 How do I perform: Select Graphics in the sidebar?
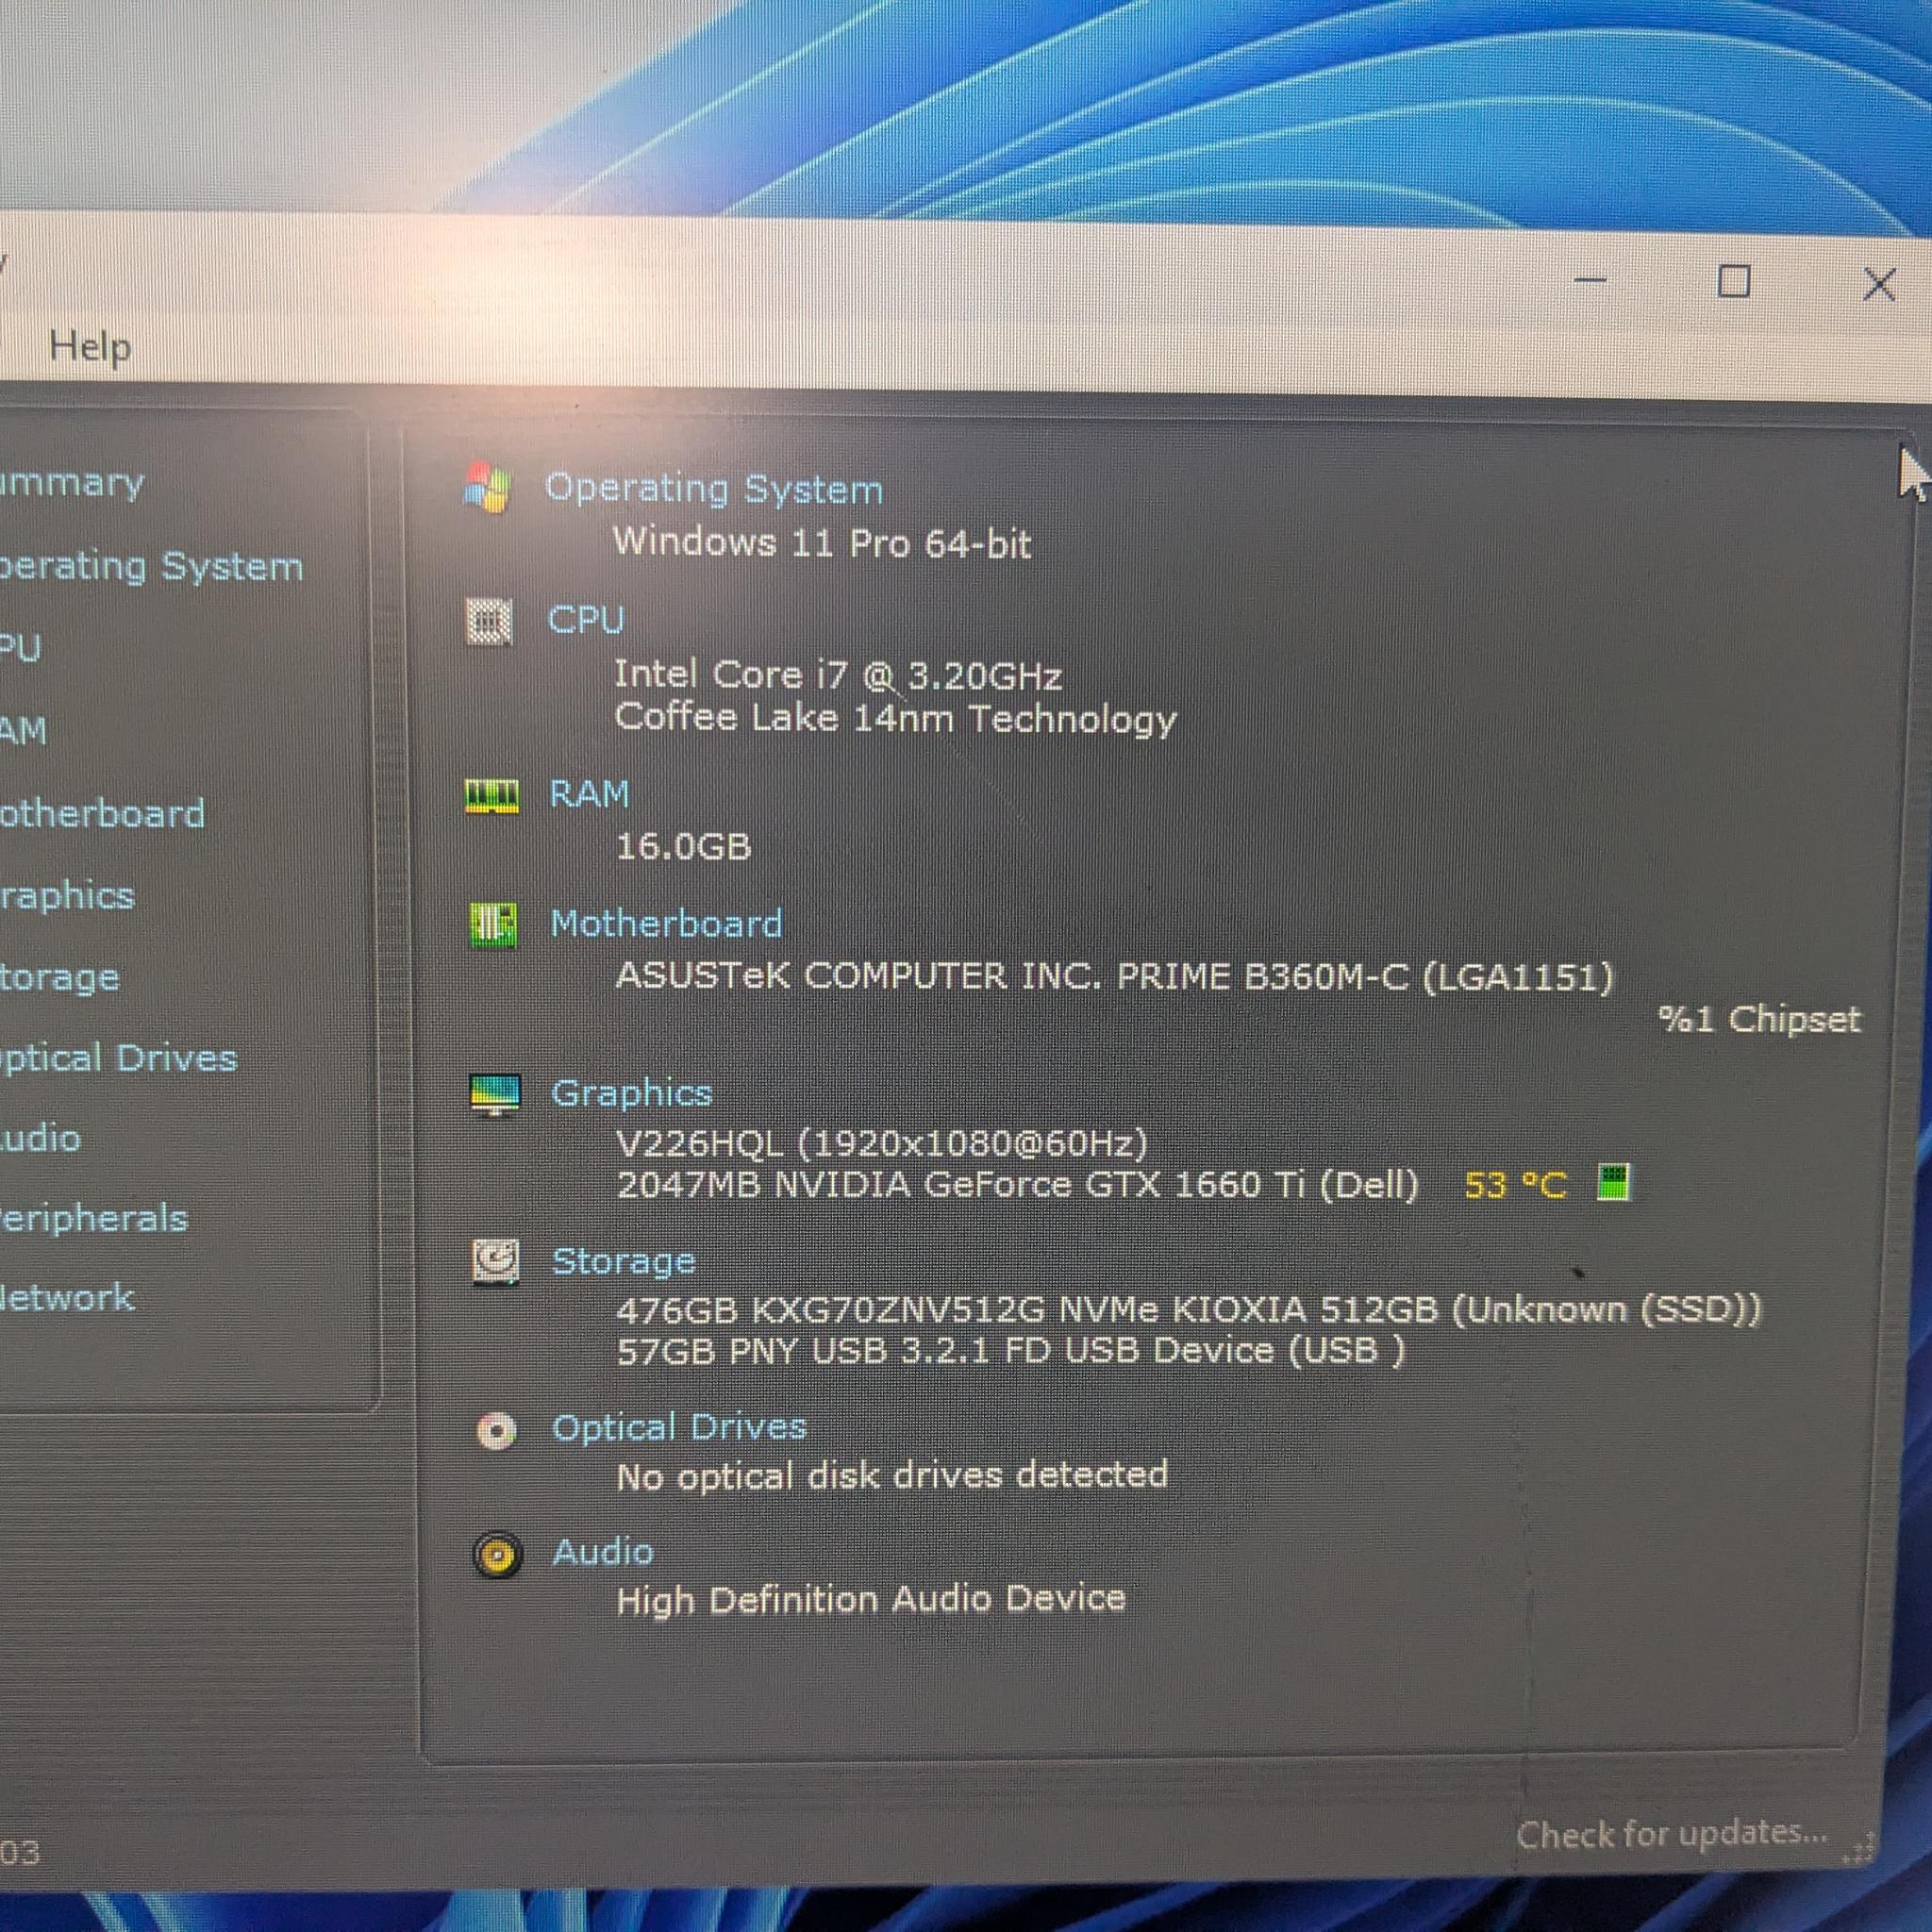point(67,896)
